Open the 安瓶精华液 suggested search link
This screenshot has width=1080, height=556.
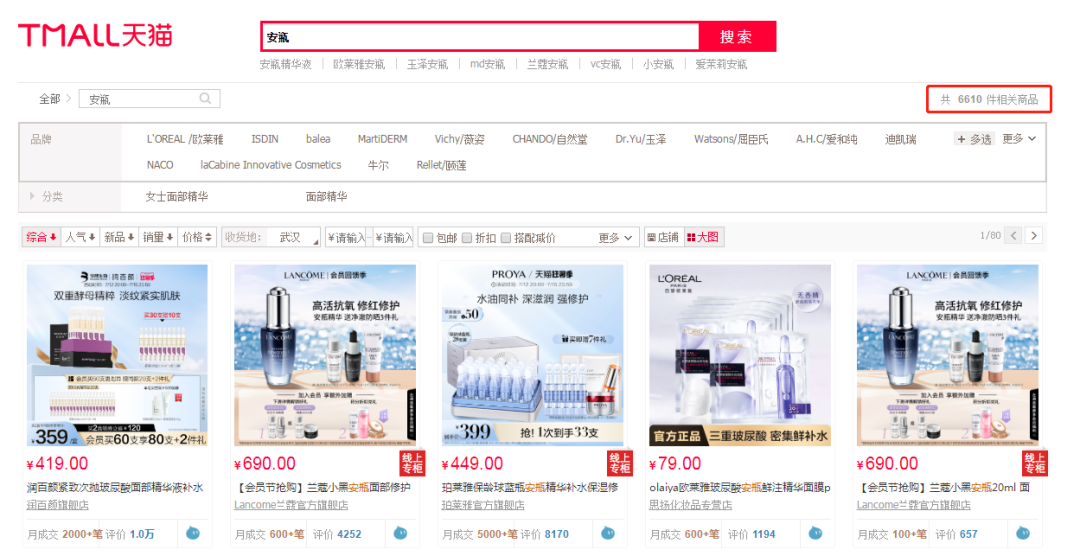pos(285,64)
